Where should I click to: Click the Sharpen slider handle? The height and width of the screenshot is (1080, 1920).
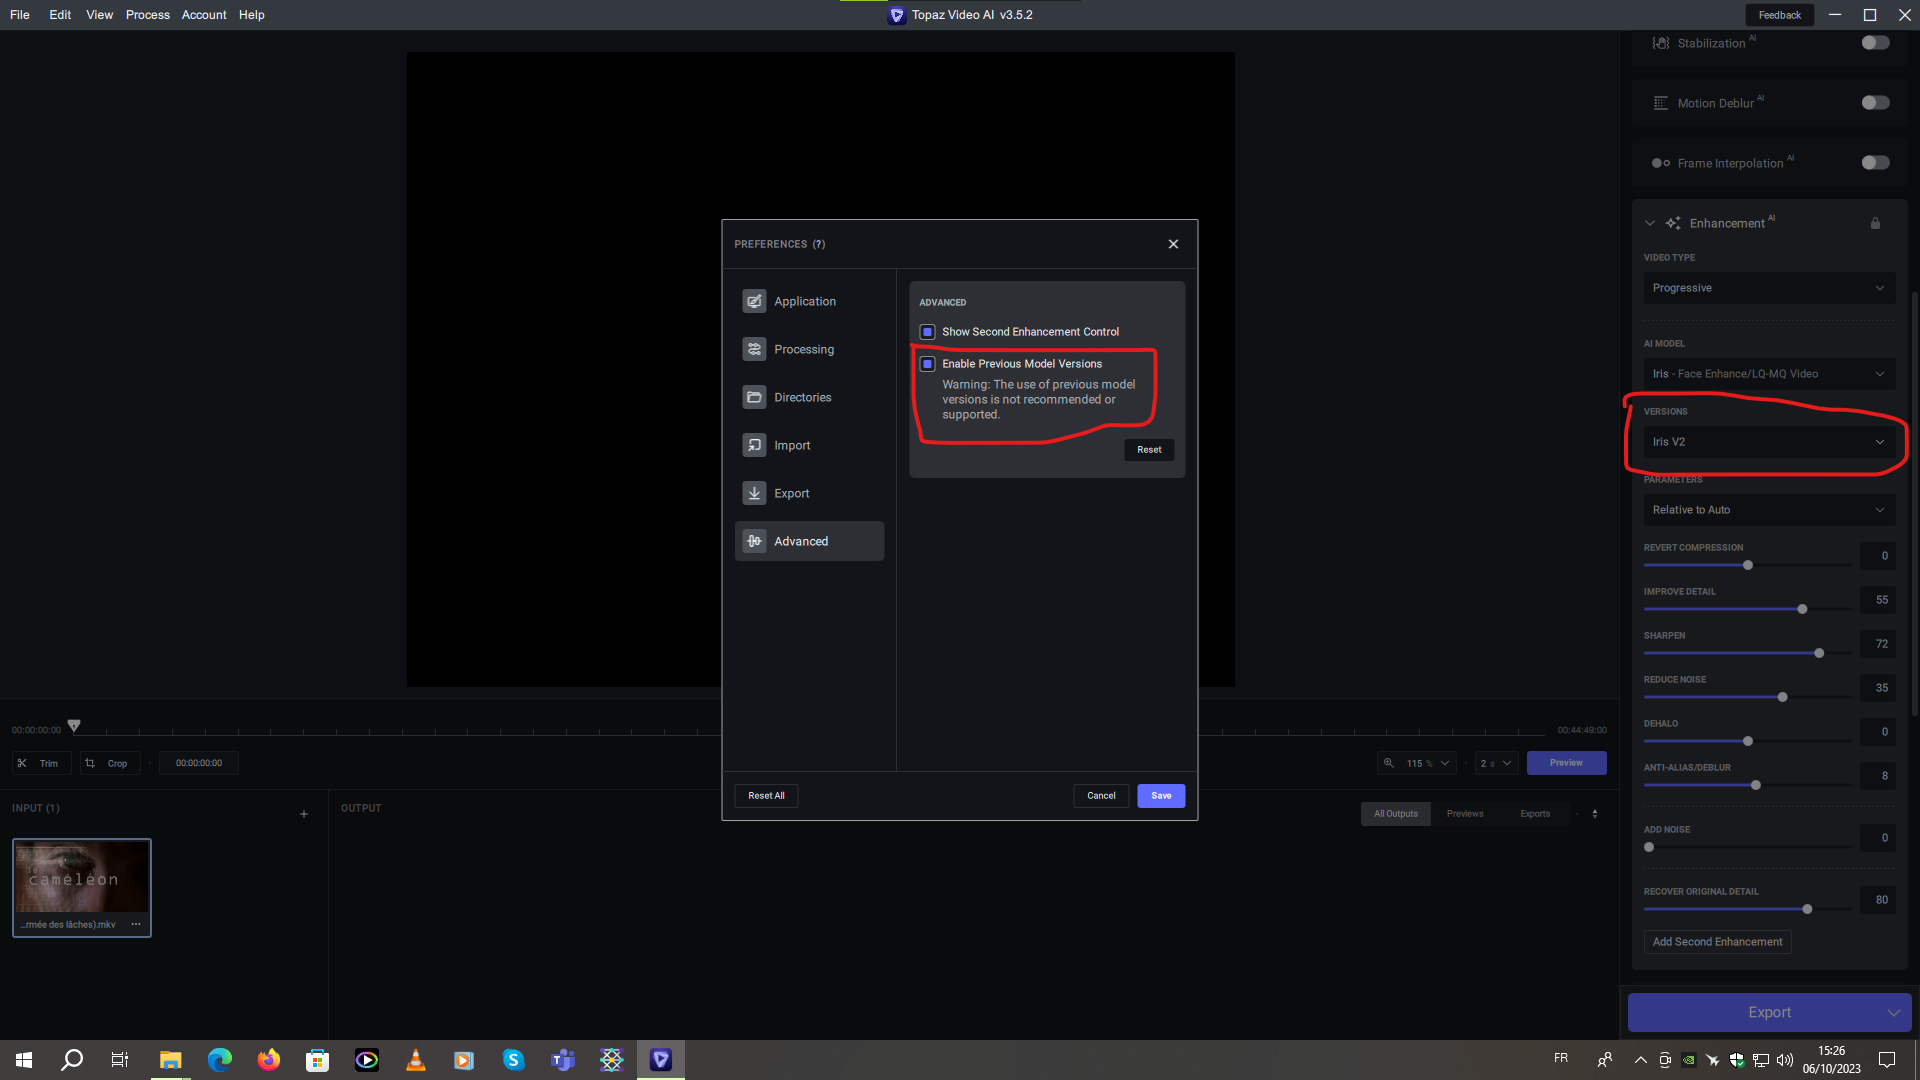pos(1819,653)
